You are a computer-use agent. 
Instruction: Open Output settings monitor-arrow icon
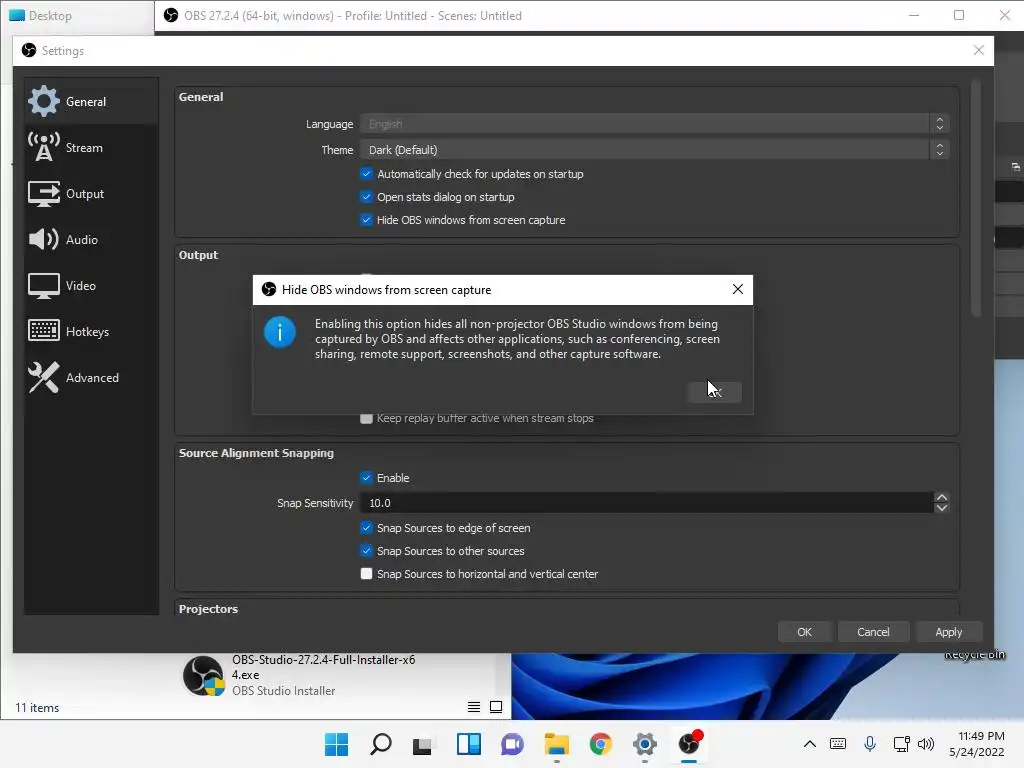tap(44, 194)
